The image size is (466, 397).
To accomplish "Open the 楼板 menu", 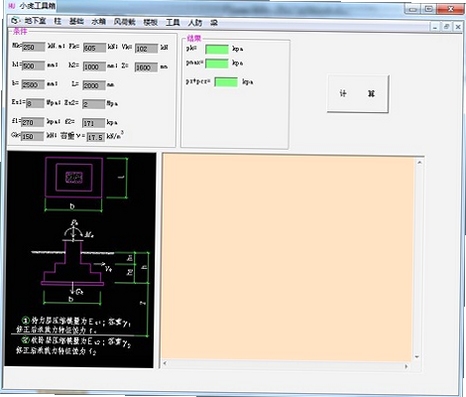I will pyautogui.click(x=150, y=22).
